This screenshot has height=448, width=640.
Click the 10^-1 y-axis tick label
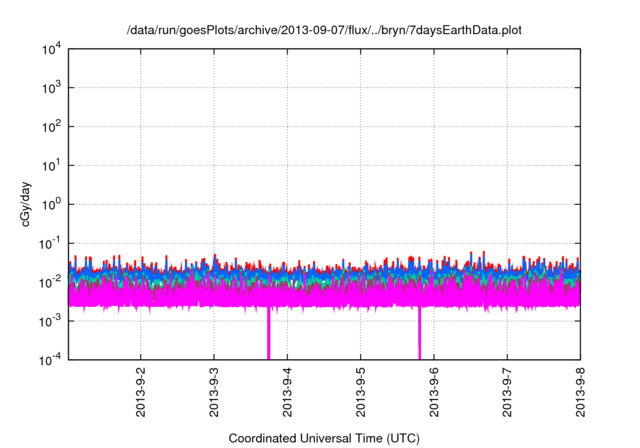point(50,244)
